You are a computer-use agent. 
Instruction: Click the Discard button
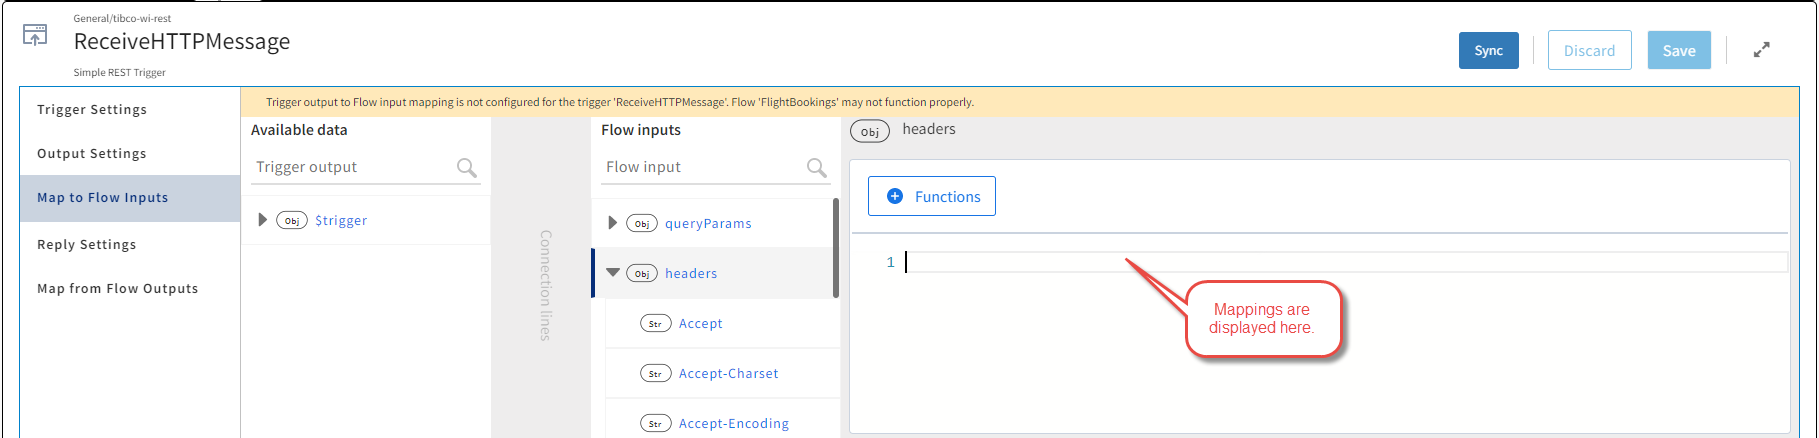coord(1589,51)
